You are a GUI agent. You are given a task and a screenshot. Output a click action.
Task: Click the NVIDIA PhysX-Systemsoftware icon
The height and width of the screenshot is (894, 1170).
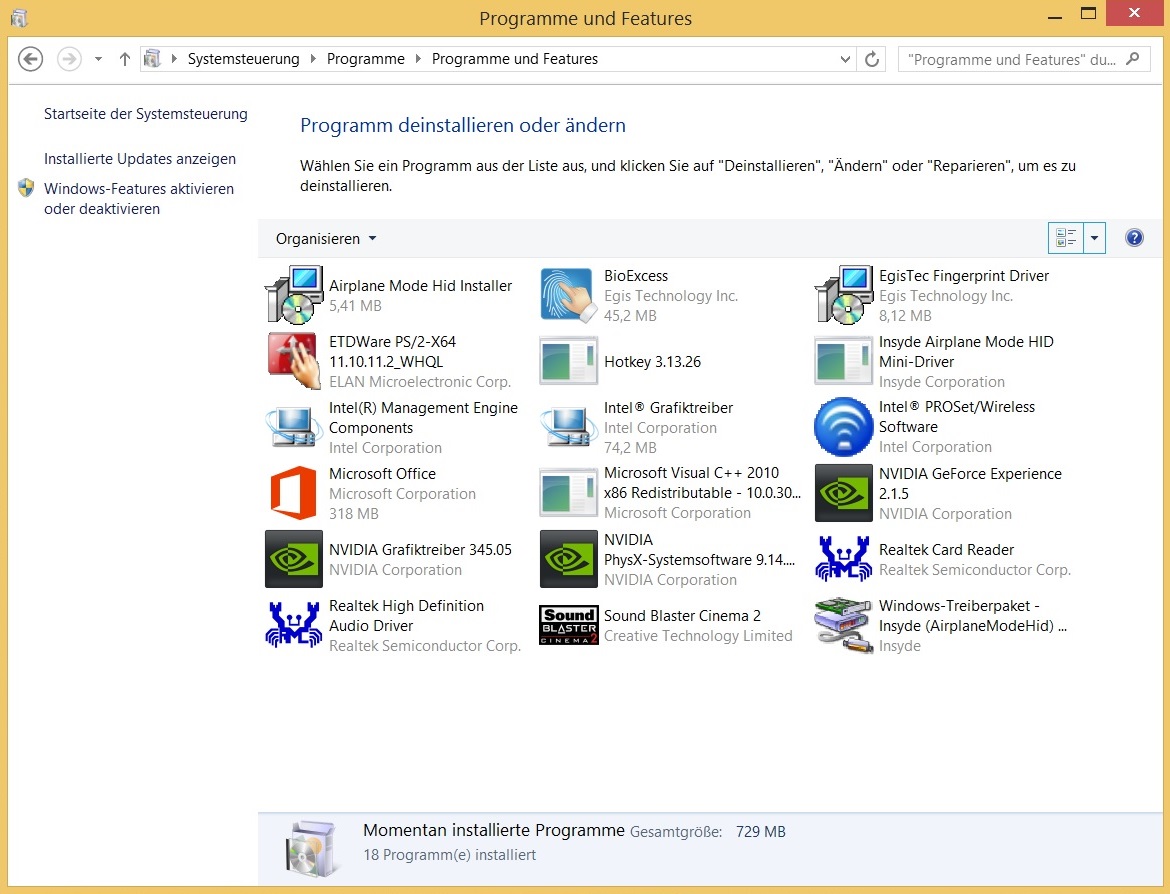tap(569, 559)
